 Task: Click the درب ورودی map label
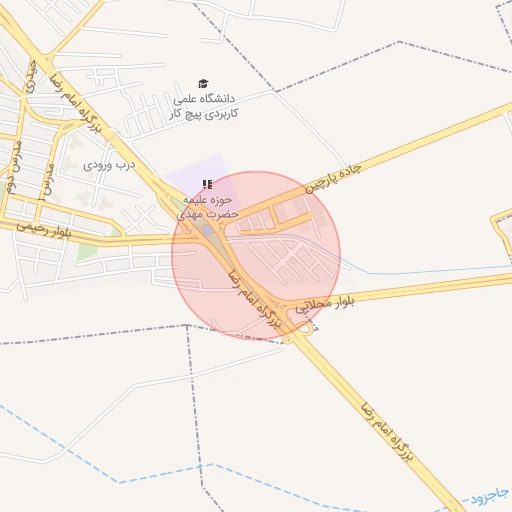point(109,165)
